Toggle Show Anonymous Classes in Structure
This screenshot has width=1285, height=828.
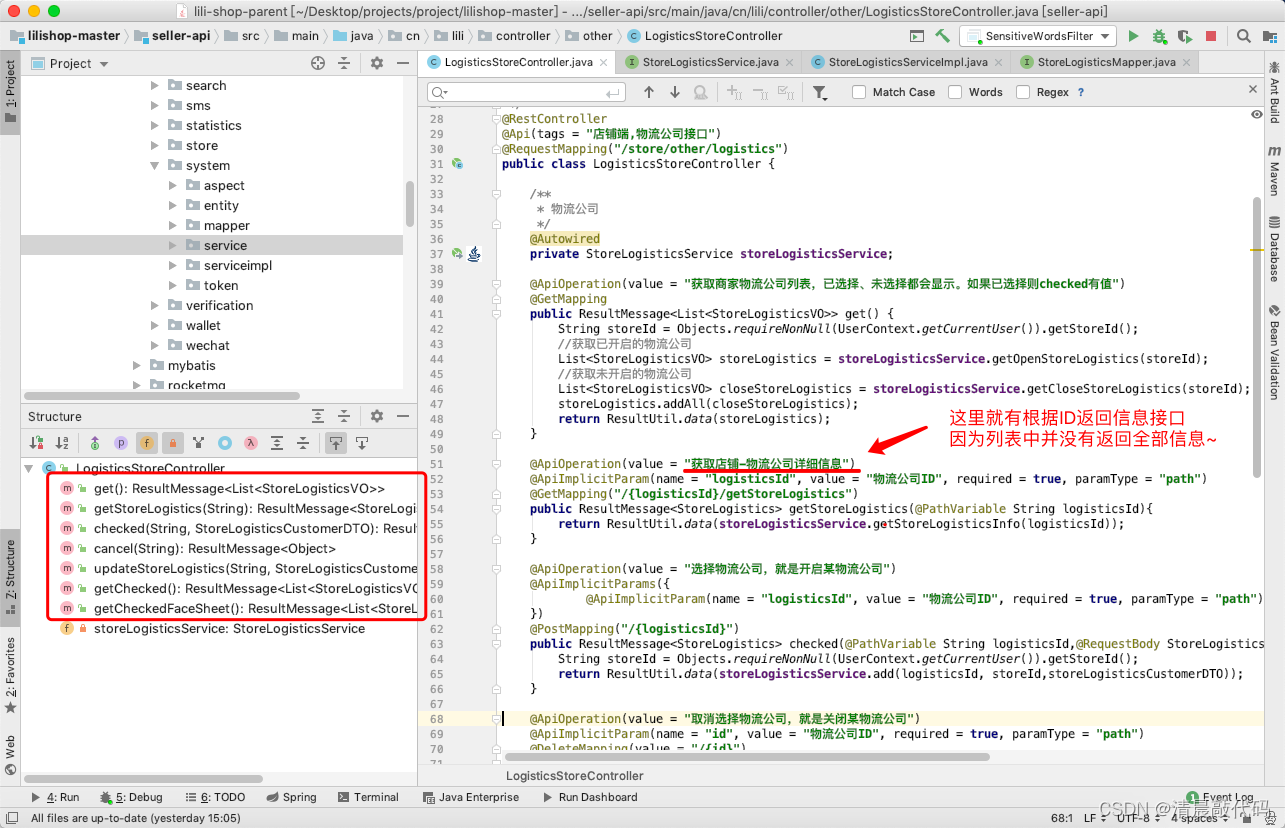[225, 442]
